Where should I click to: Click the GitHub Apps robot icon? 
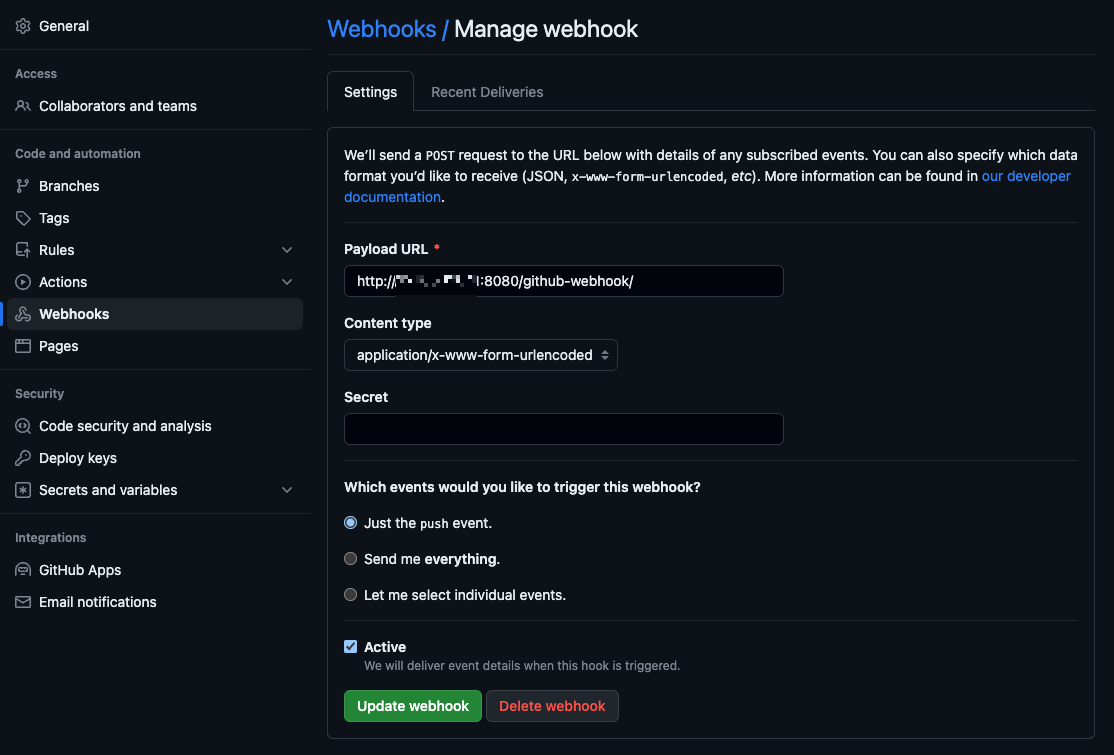(23, 570)
